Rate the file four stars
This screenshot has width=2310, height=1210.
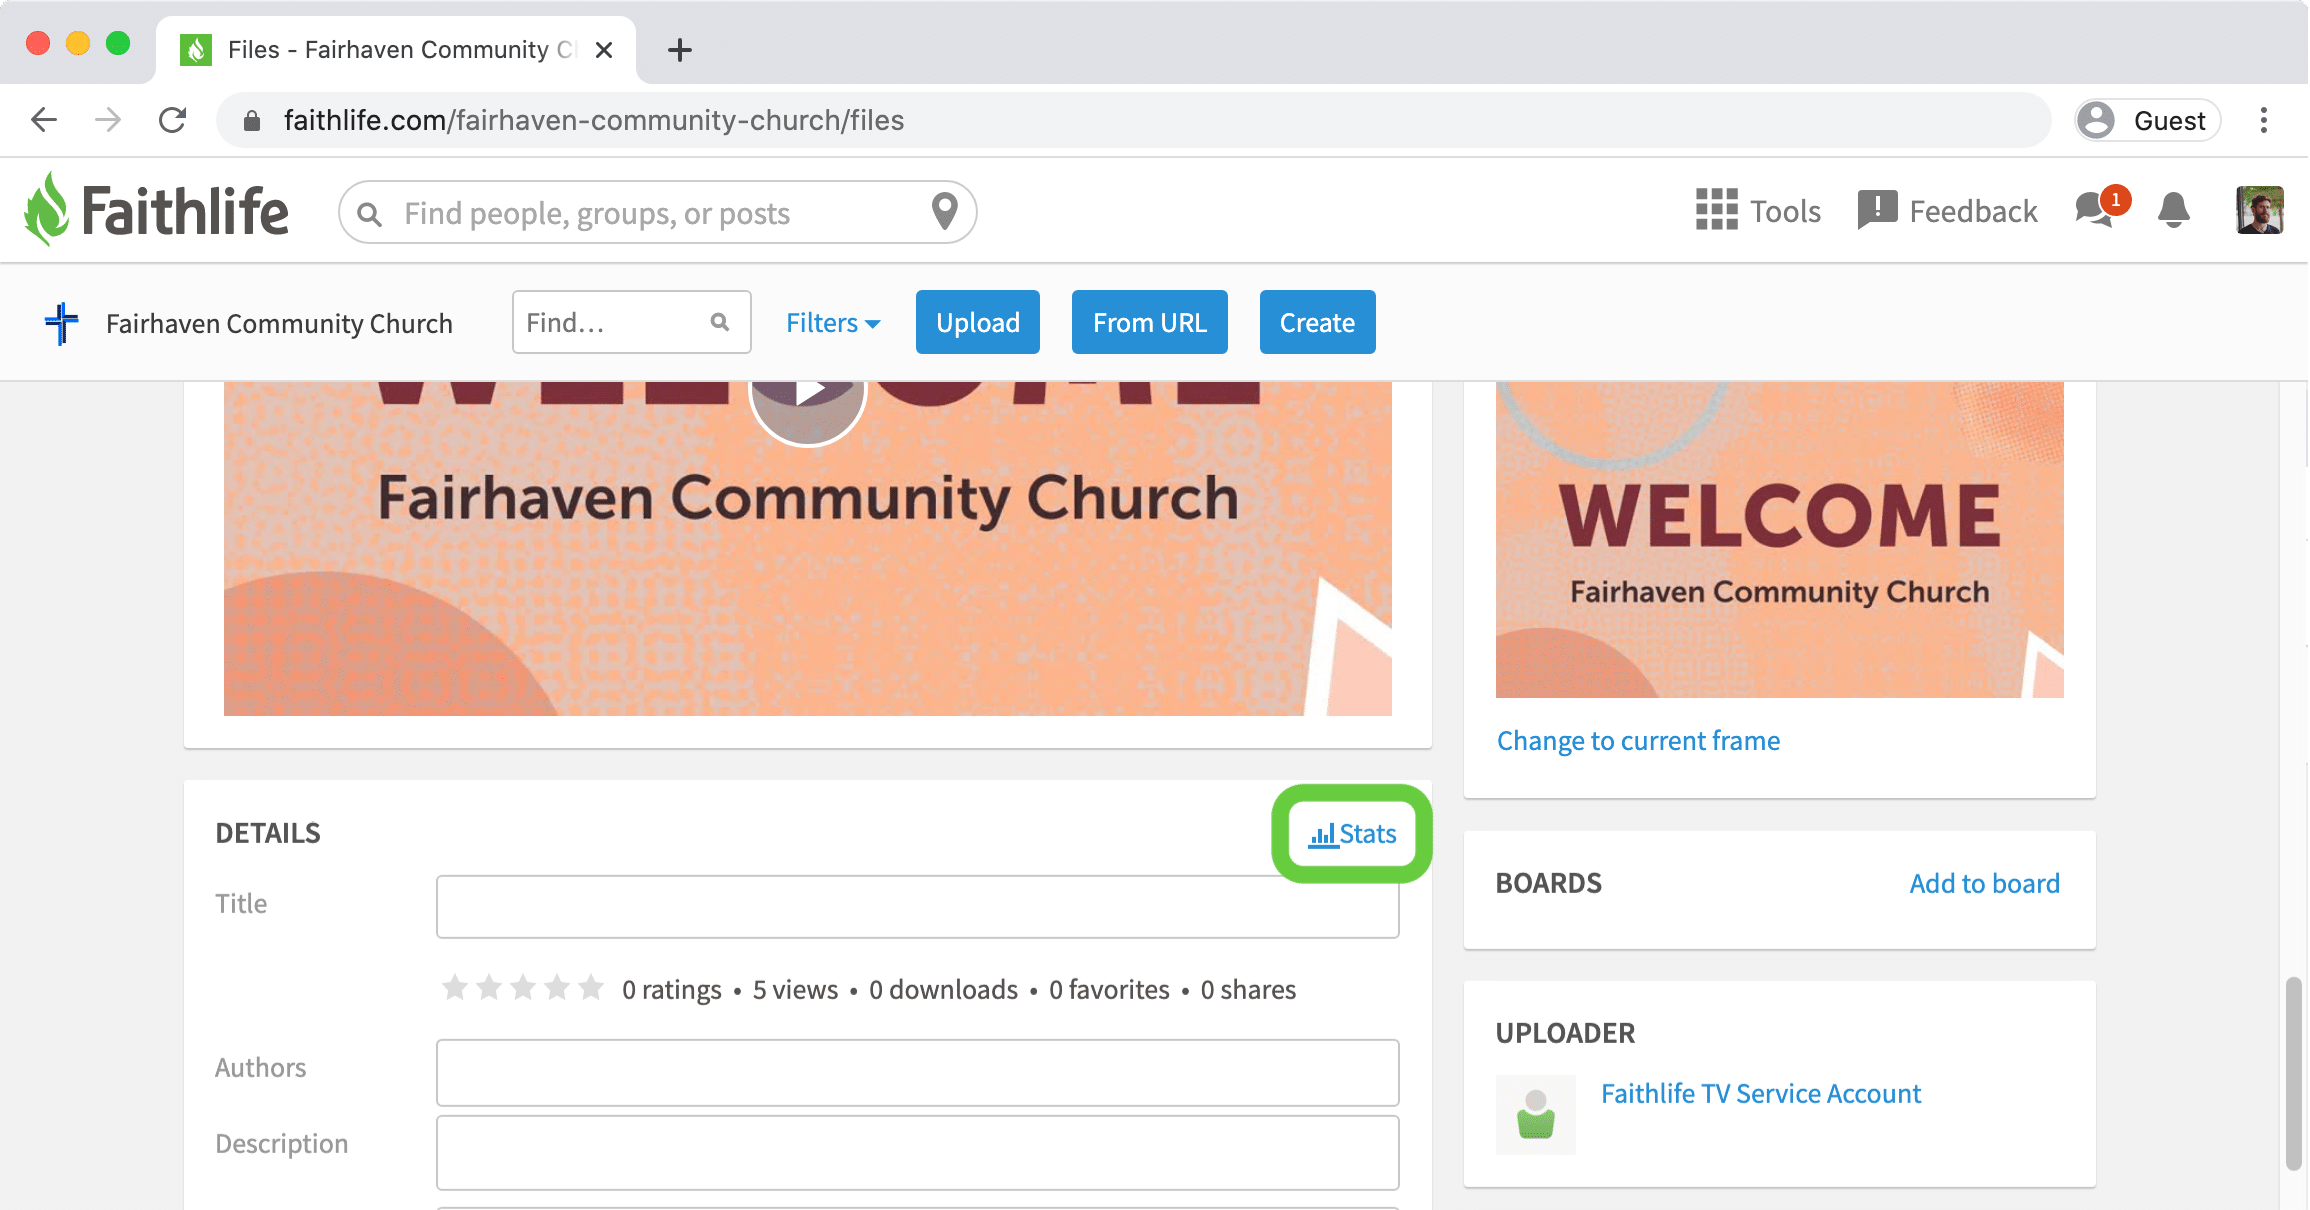click(557, 988)
